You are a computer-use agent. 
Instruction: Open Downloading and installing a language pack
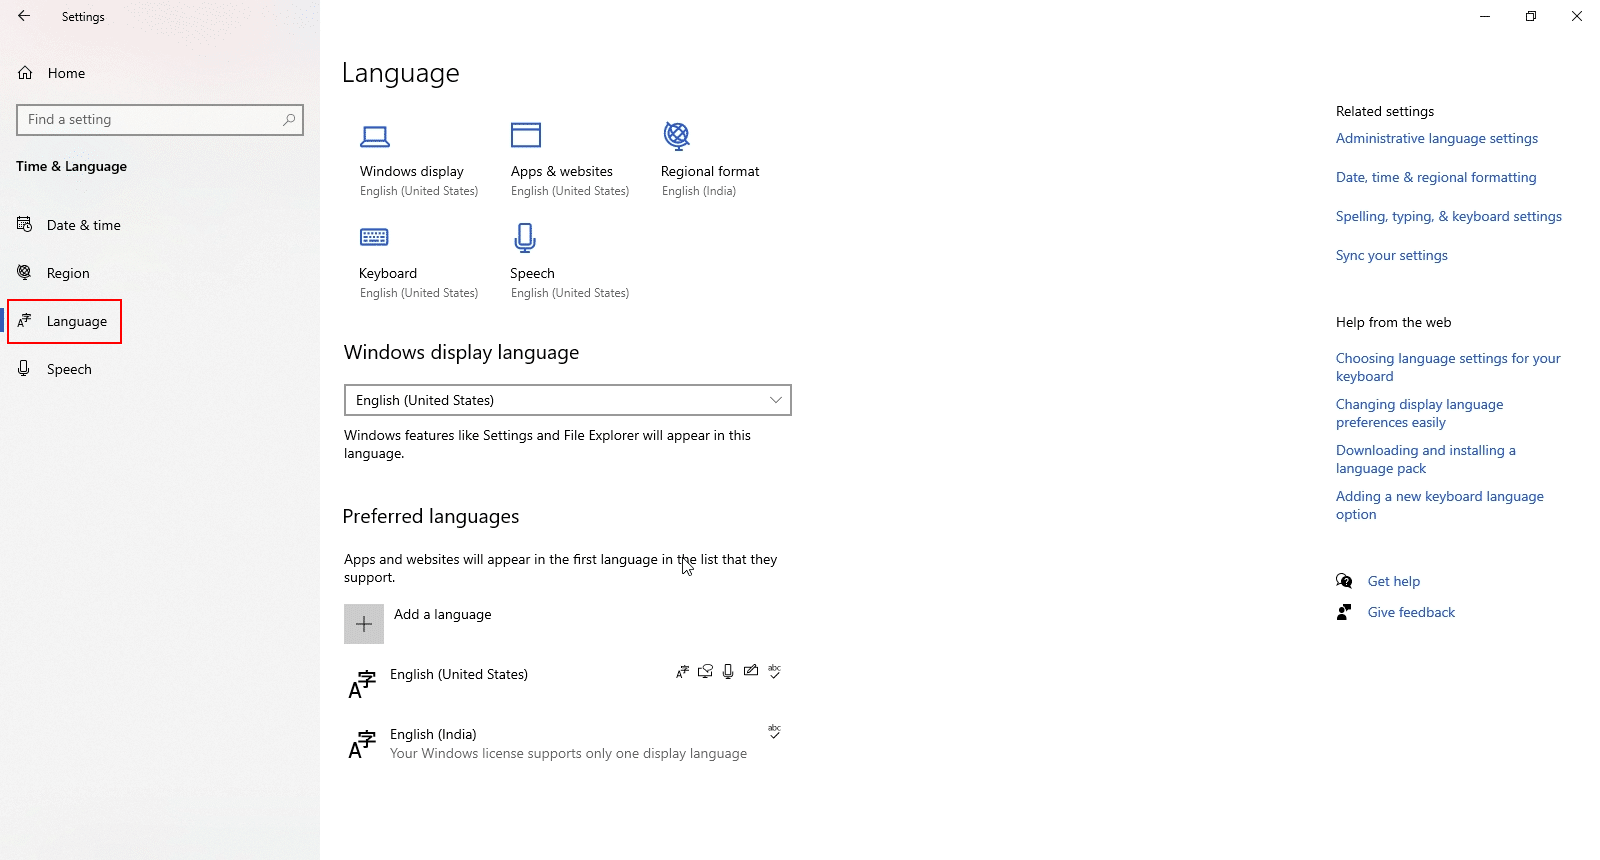(1426, 460)
